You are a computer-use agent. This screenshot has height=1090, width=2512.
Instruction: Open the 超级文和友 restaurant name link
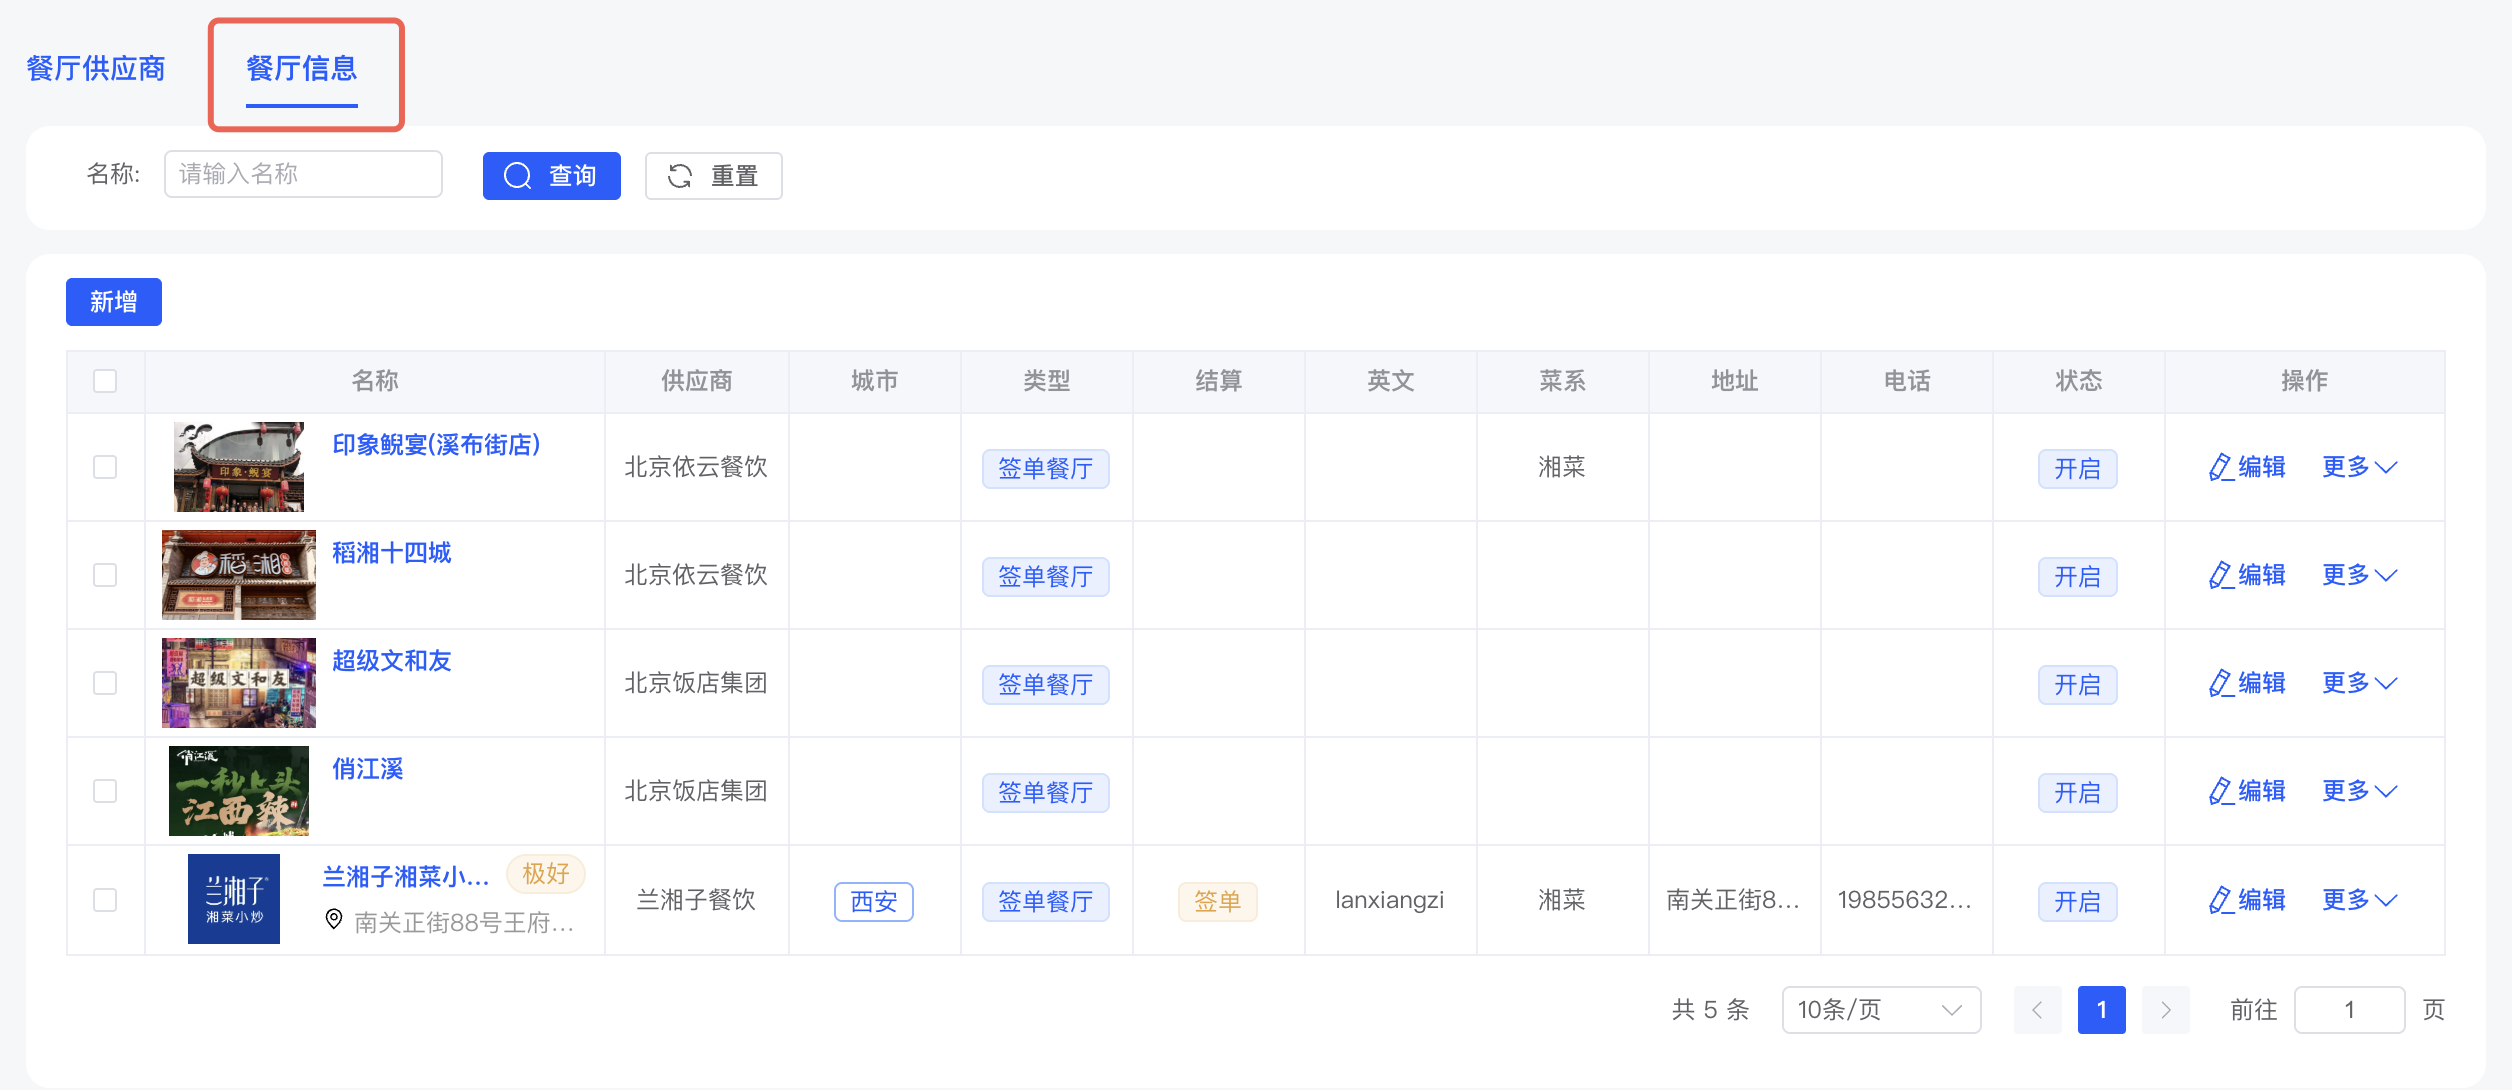(x=391, y=661)
